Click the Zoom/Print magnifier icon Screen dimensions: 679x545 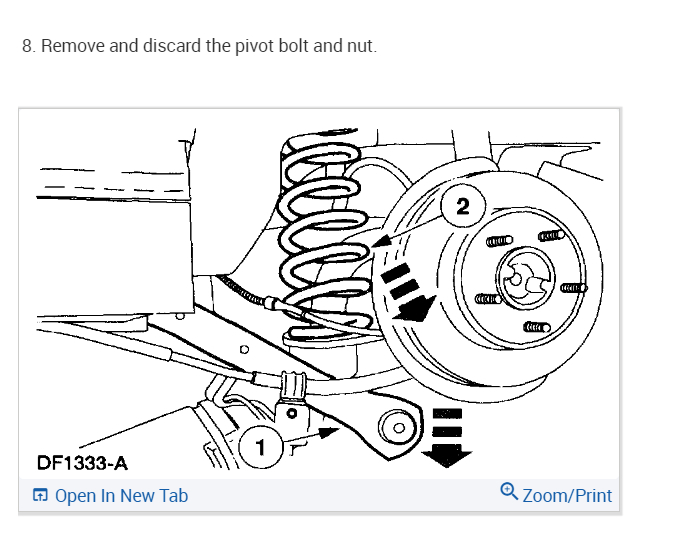(509, 492)
